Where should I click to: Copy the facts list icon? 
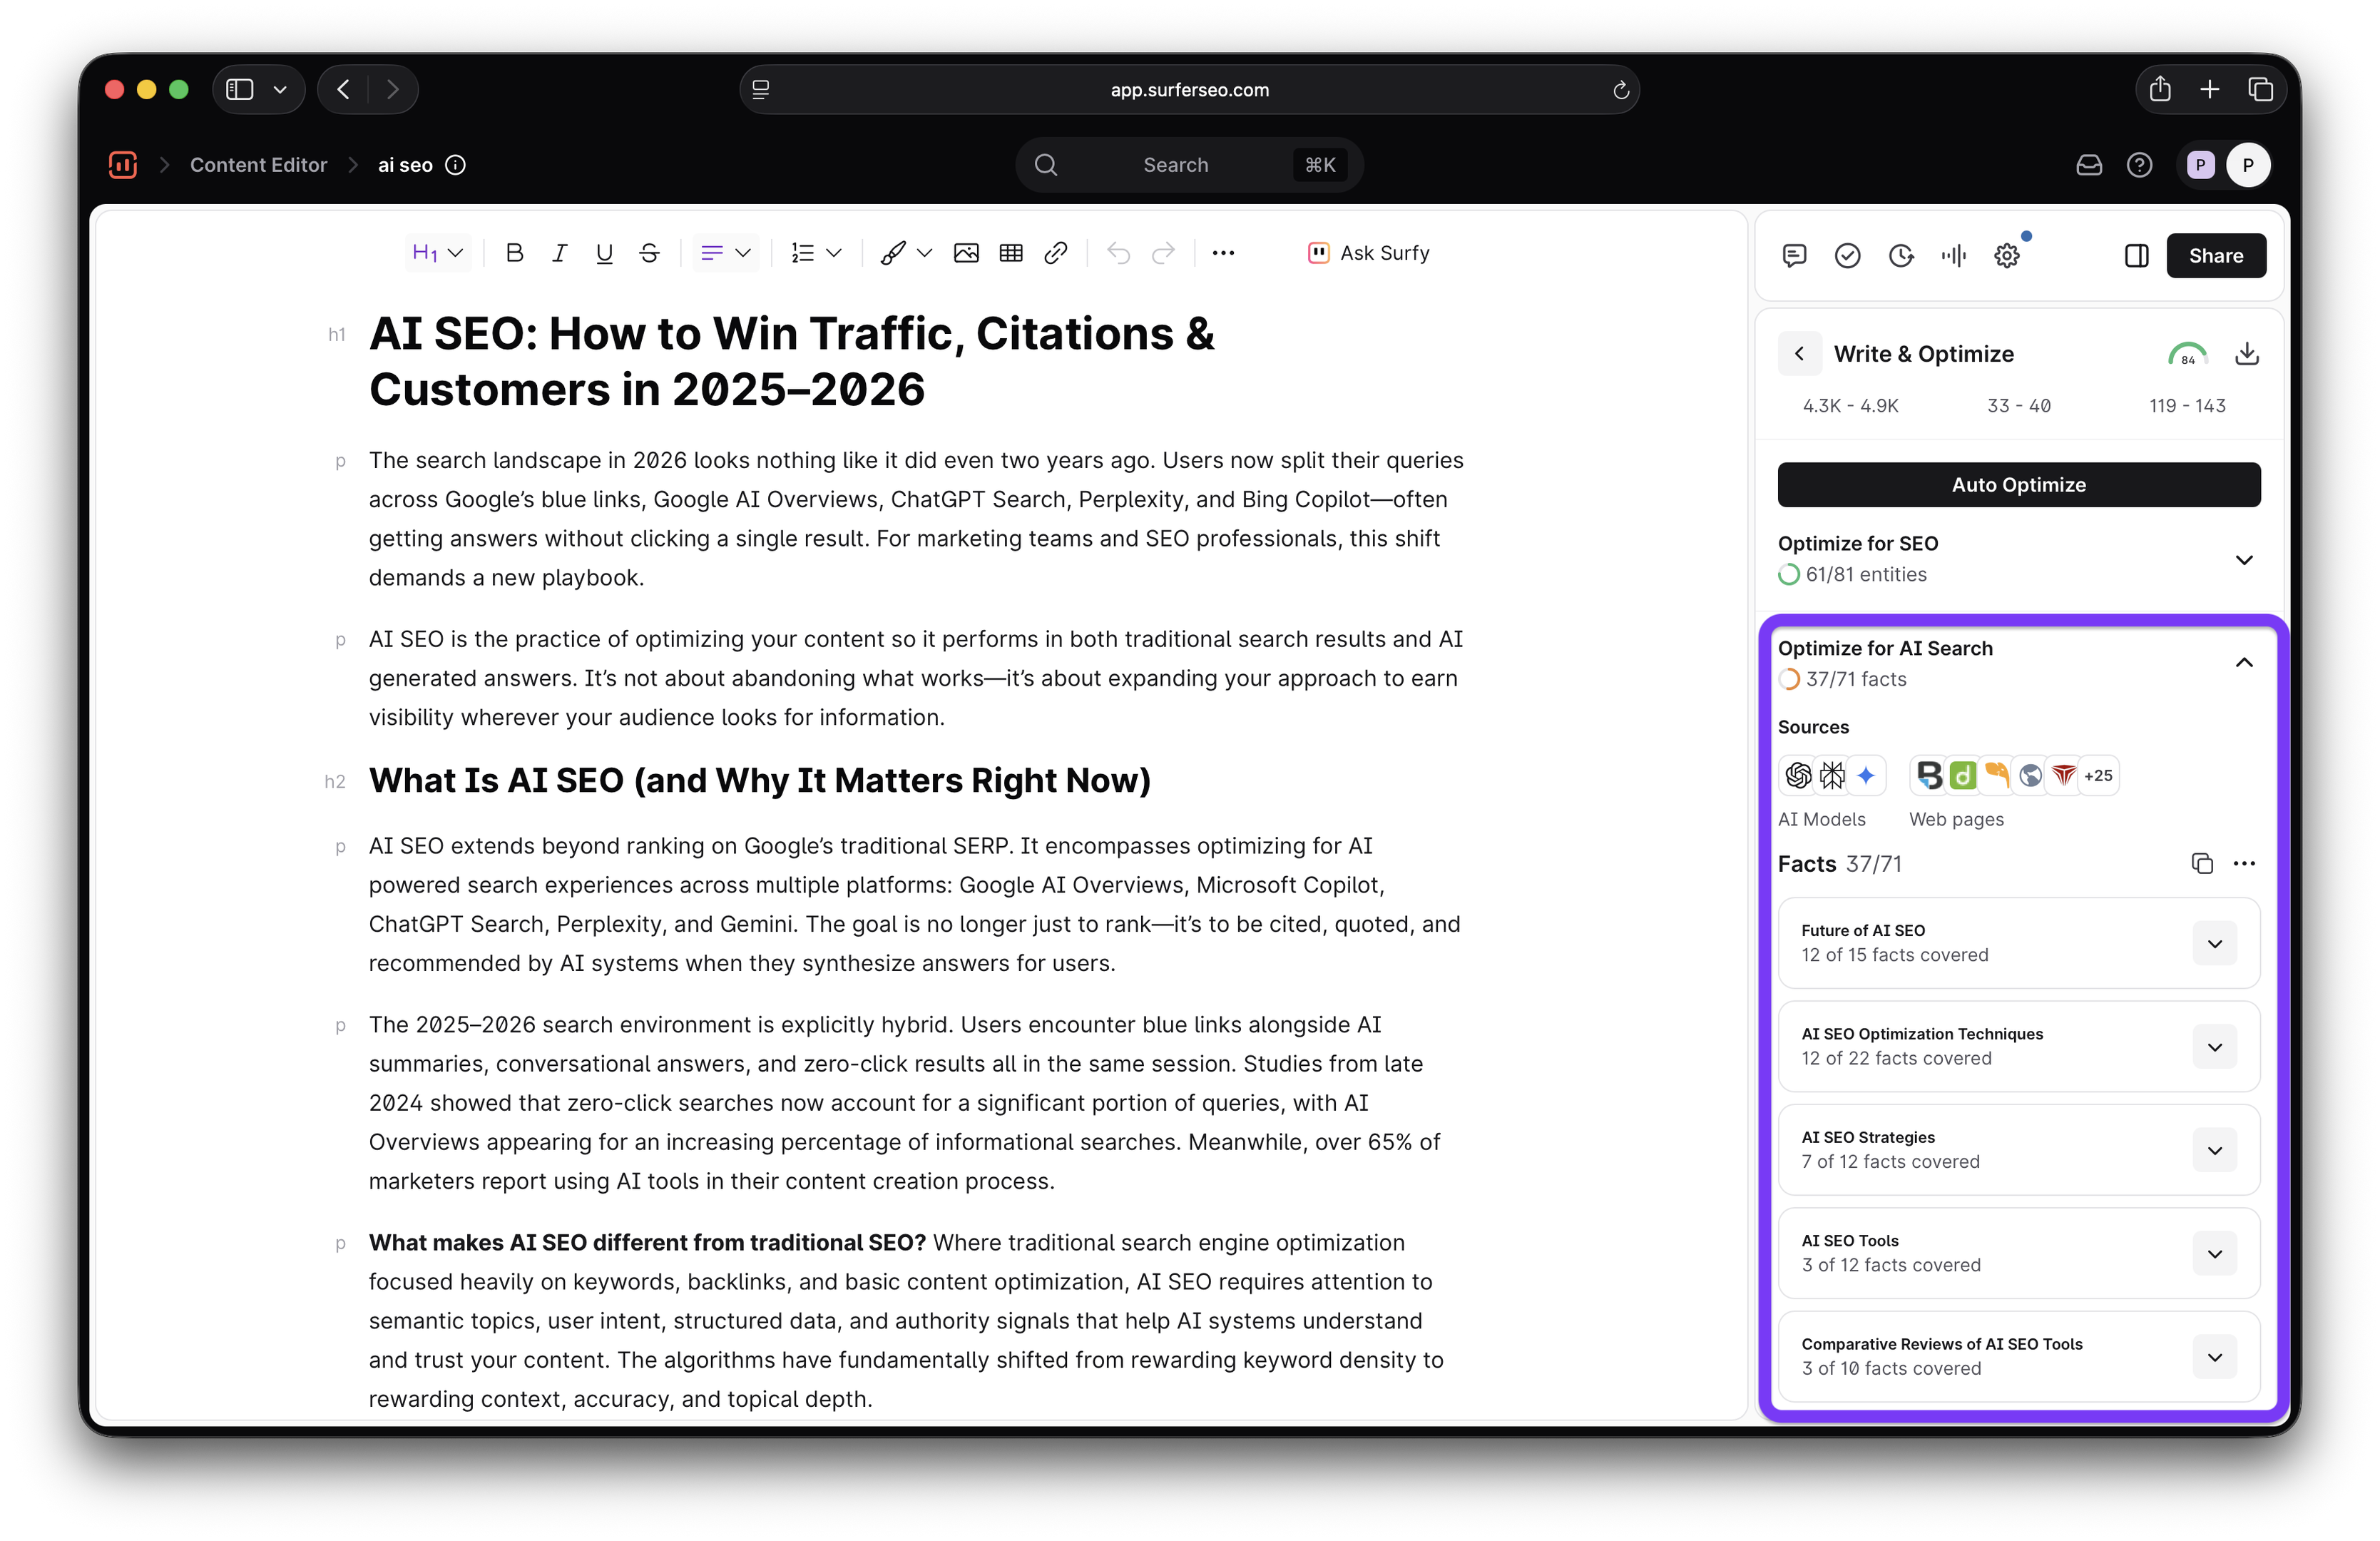click(2202, 863)
